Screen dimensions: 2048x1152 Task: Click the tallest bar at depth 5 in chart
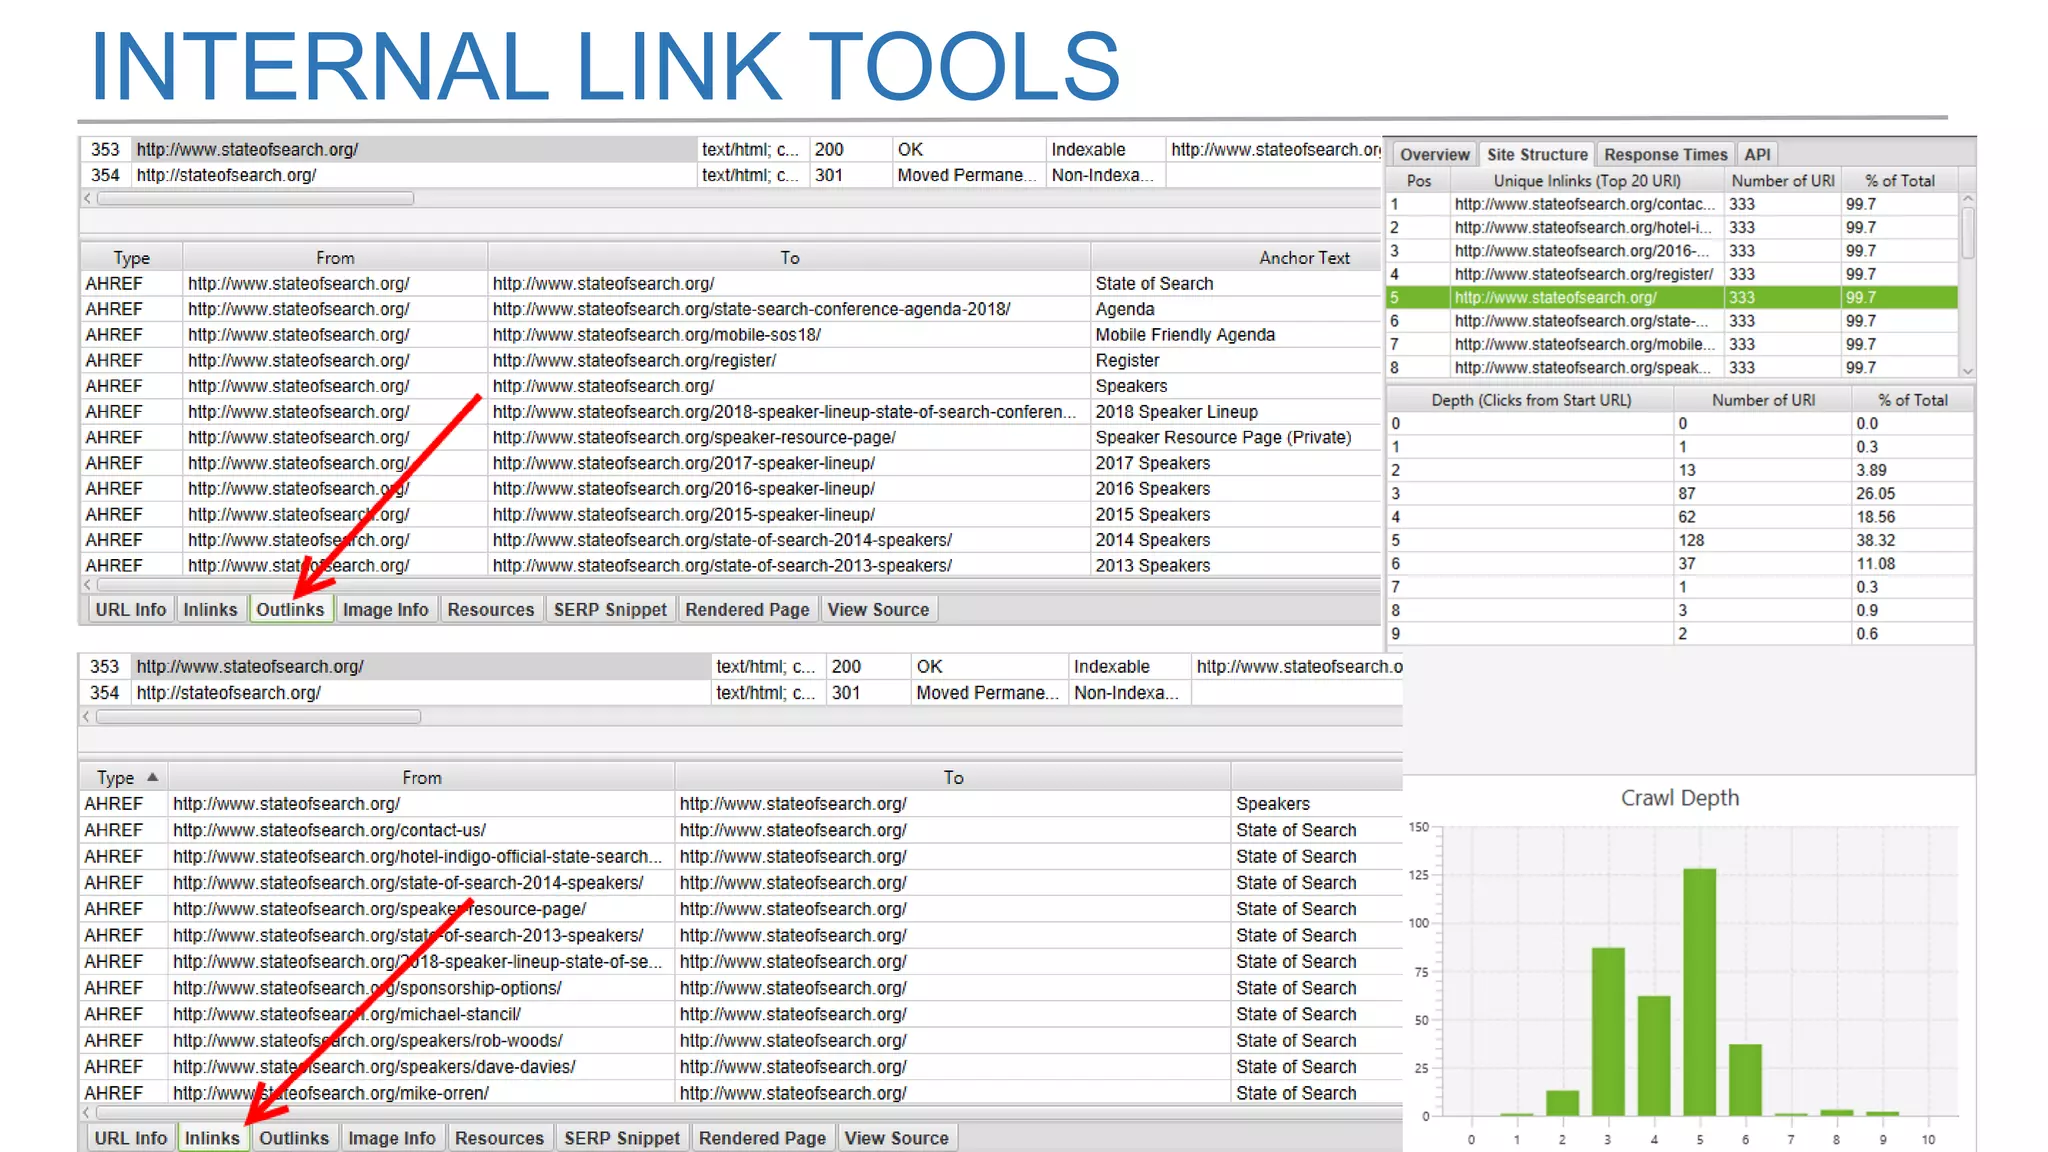click(x=1699, y=991)
